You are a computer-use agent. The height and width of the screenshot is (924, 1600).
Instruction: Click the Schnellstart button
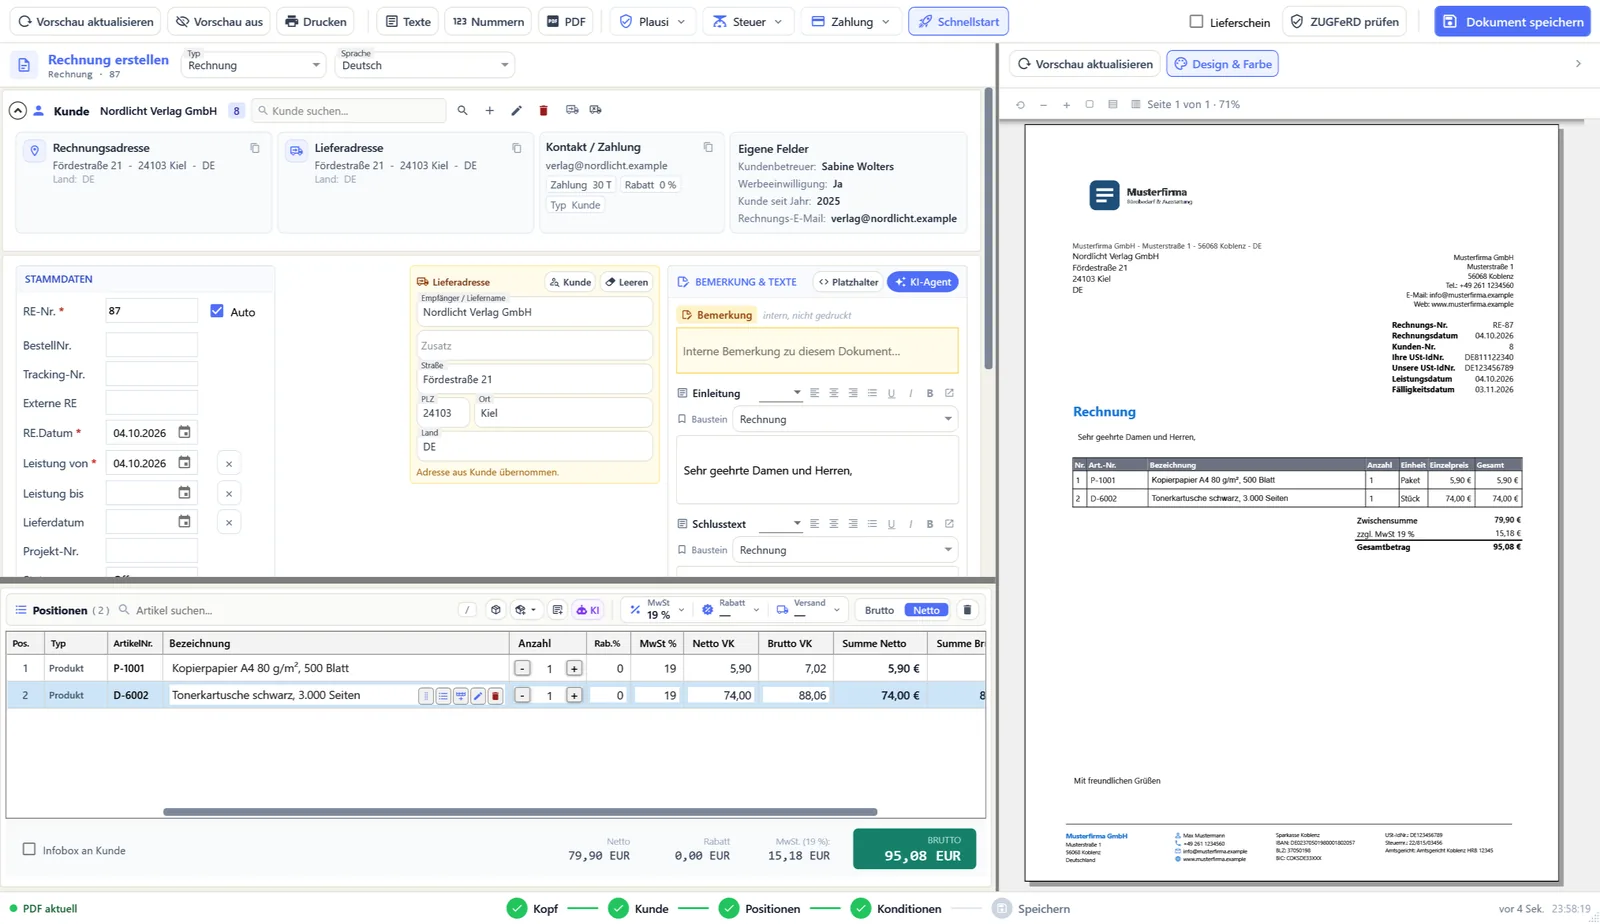[x=959, y=22]
